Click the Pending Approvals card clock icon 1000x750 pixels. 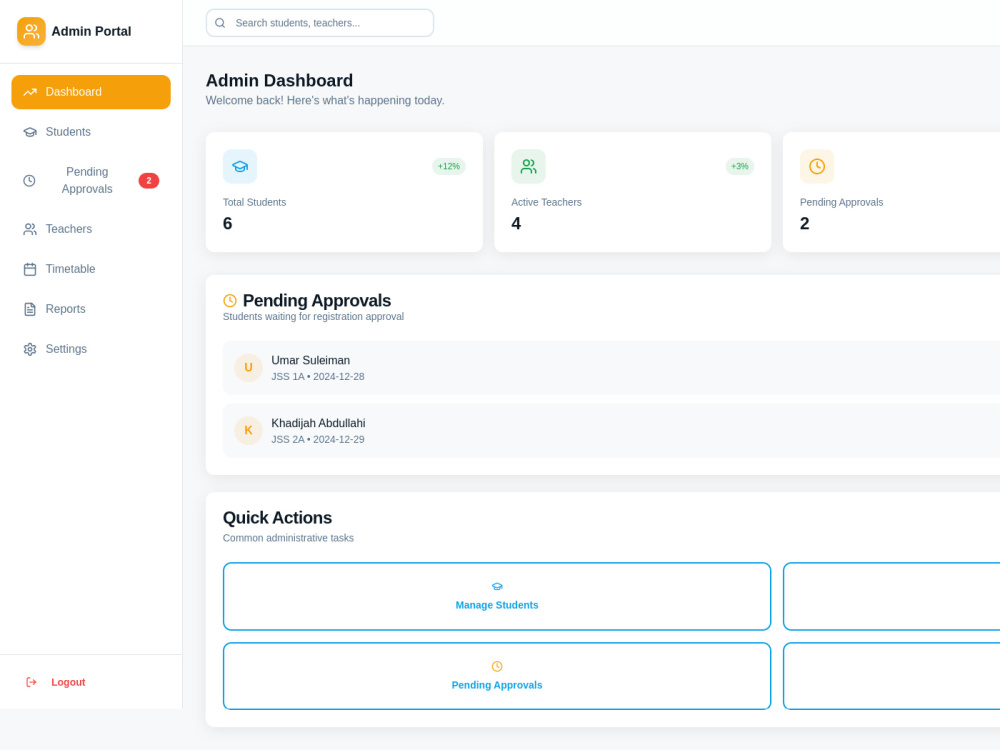click(817, 166)
